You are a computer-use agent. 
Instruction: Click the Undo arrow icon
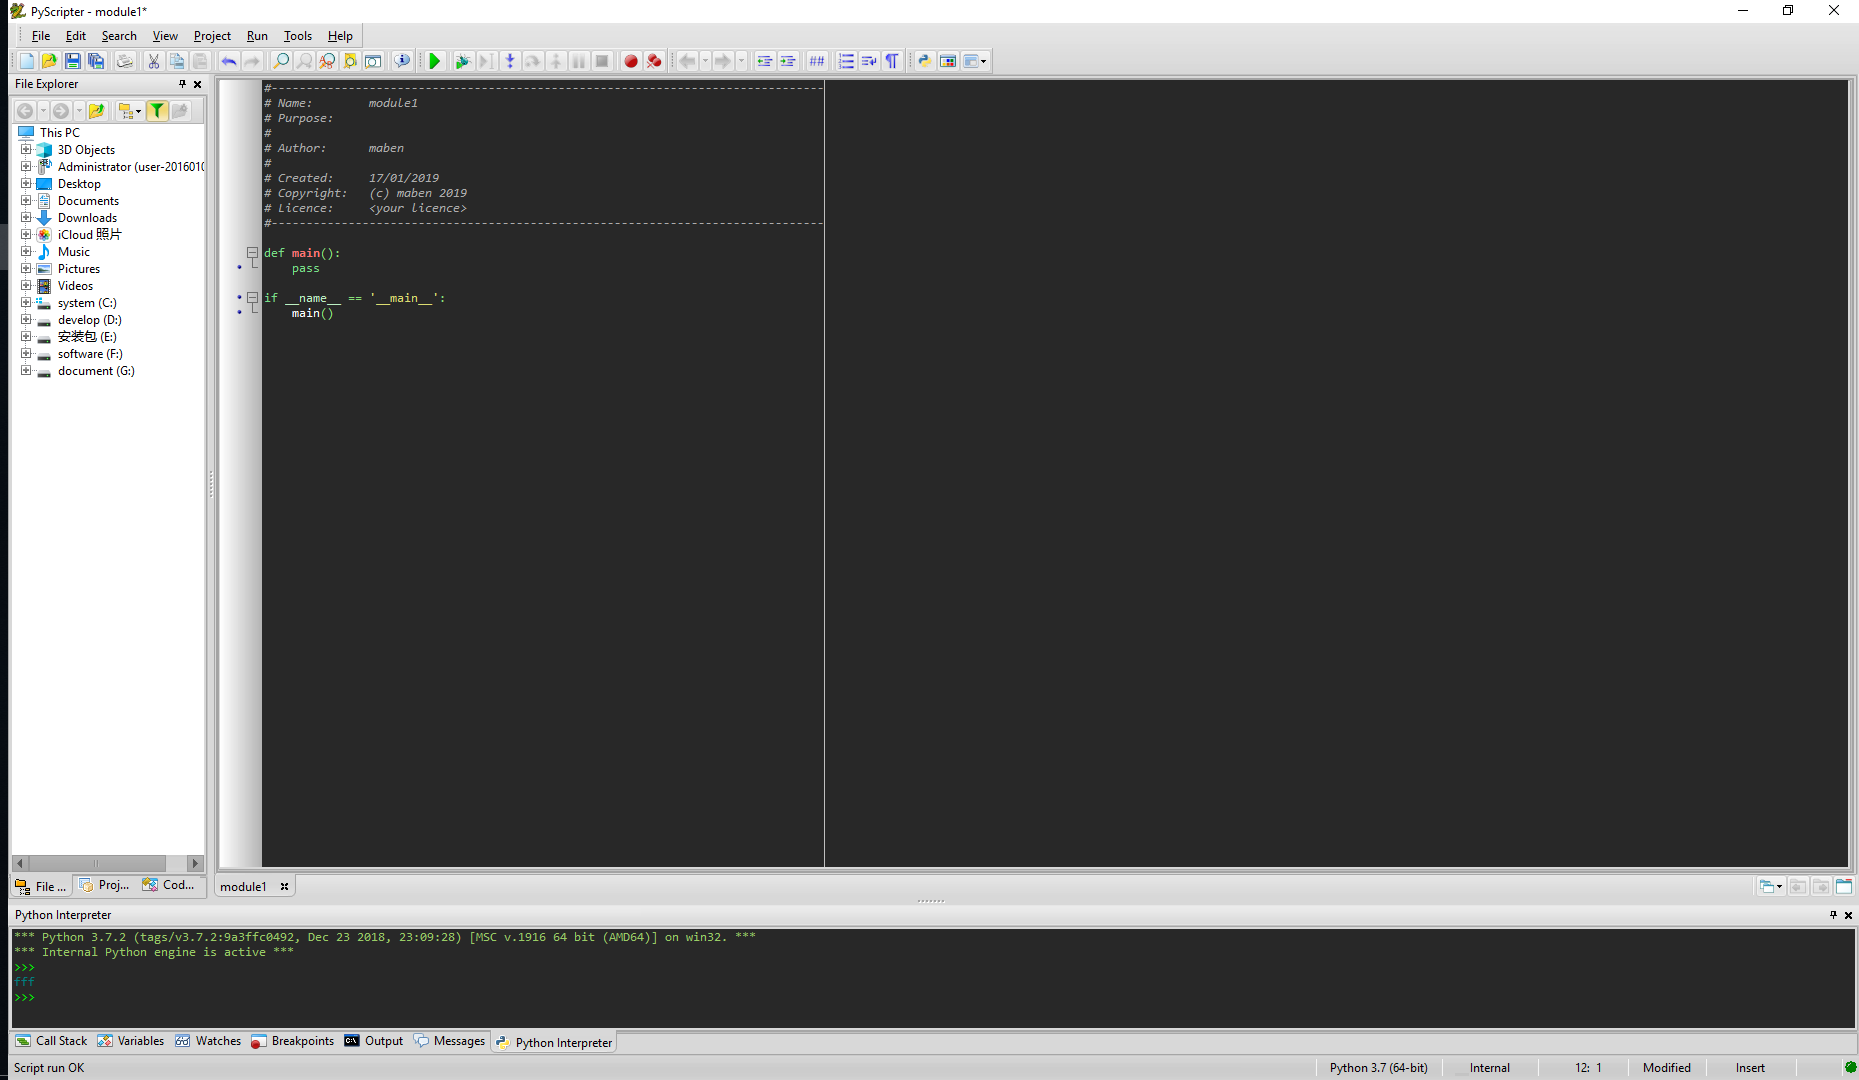tap(229, 61)
